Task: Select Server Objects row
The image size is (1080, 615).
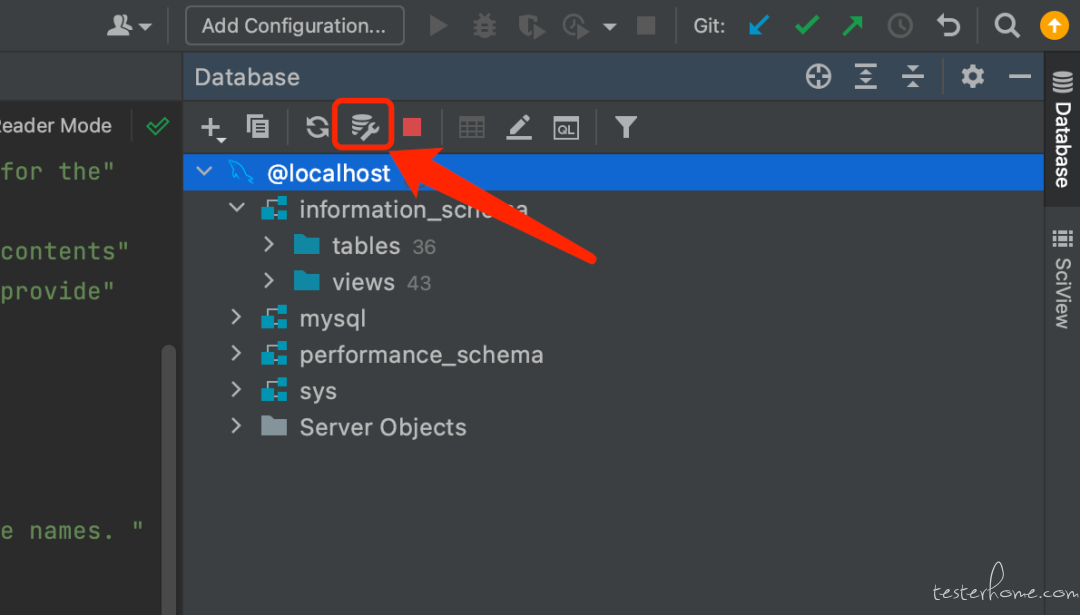Action: click(x=613, y=427)
